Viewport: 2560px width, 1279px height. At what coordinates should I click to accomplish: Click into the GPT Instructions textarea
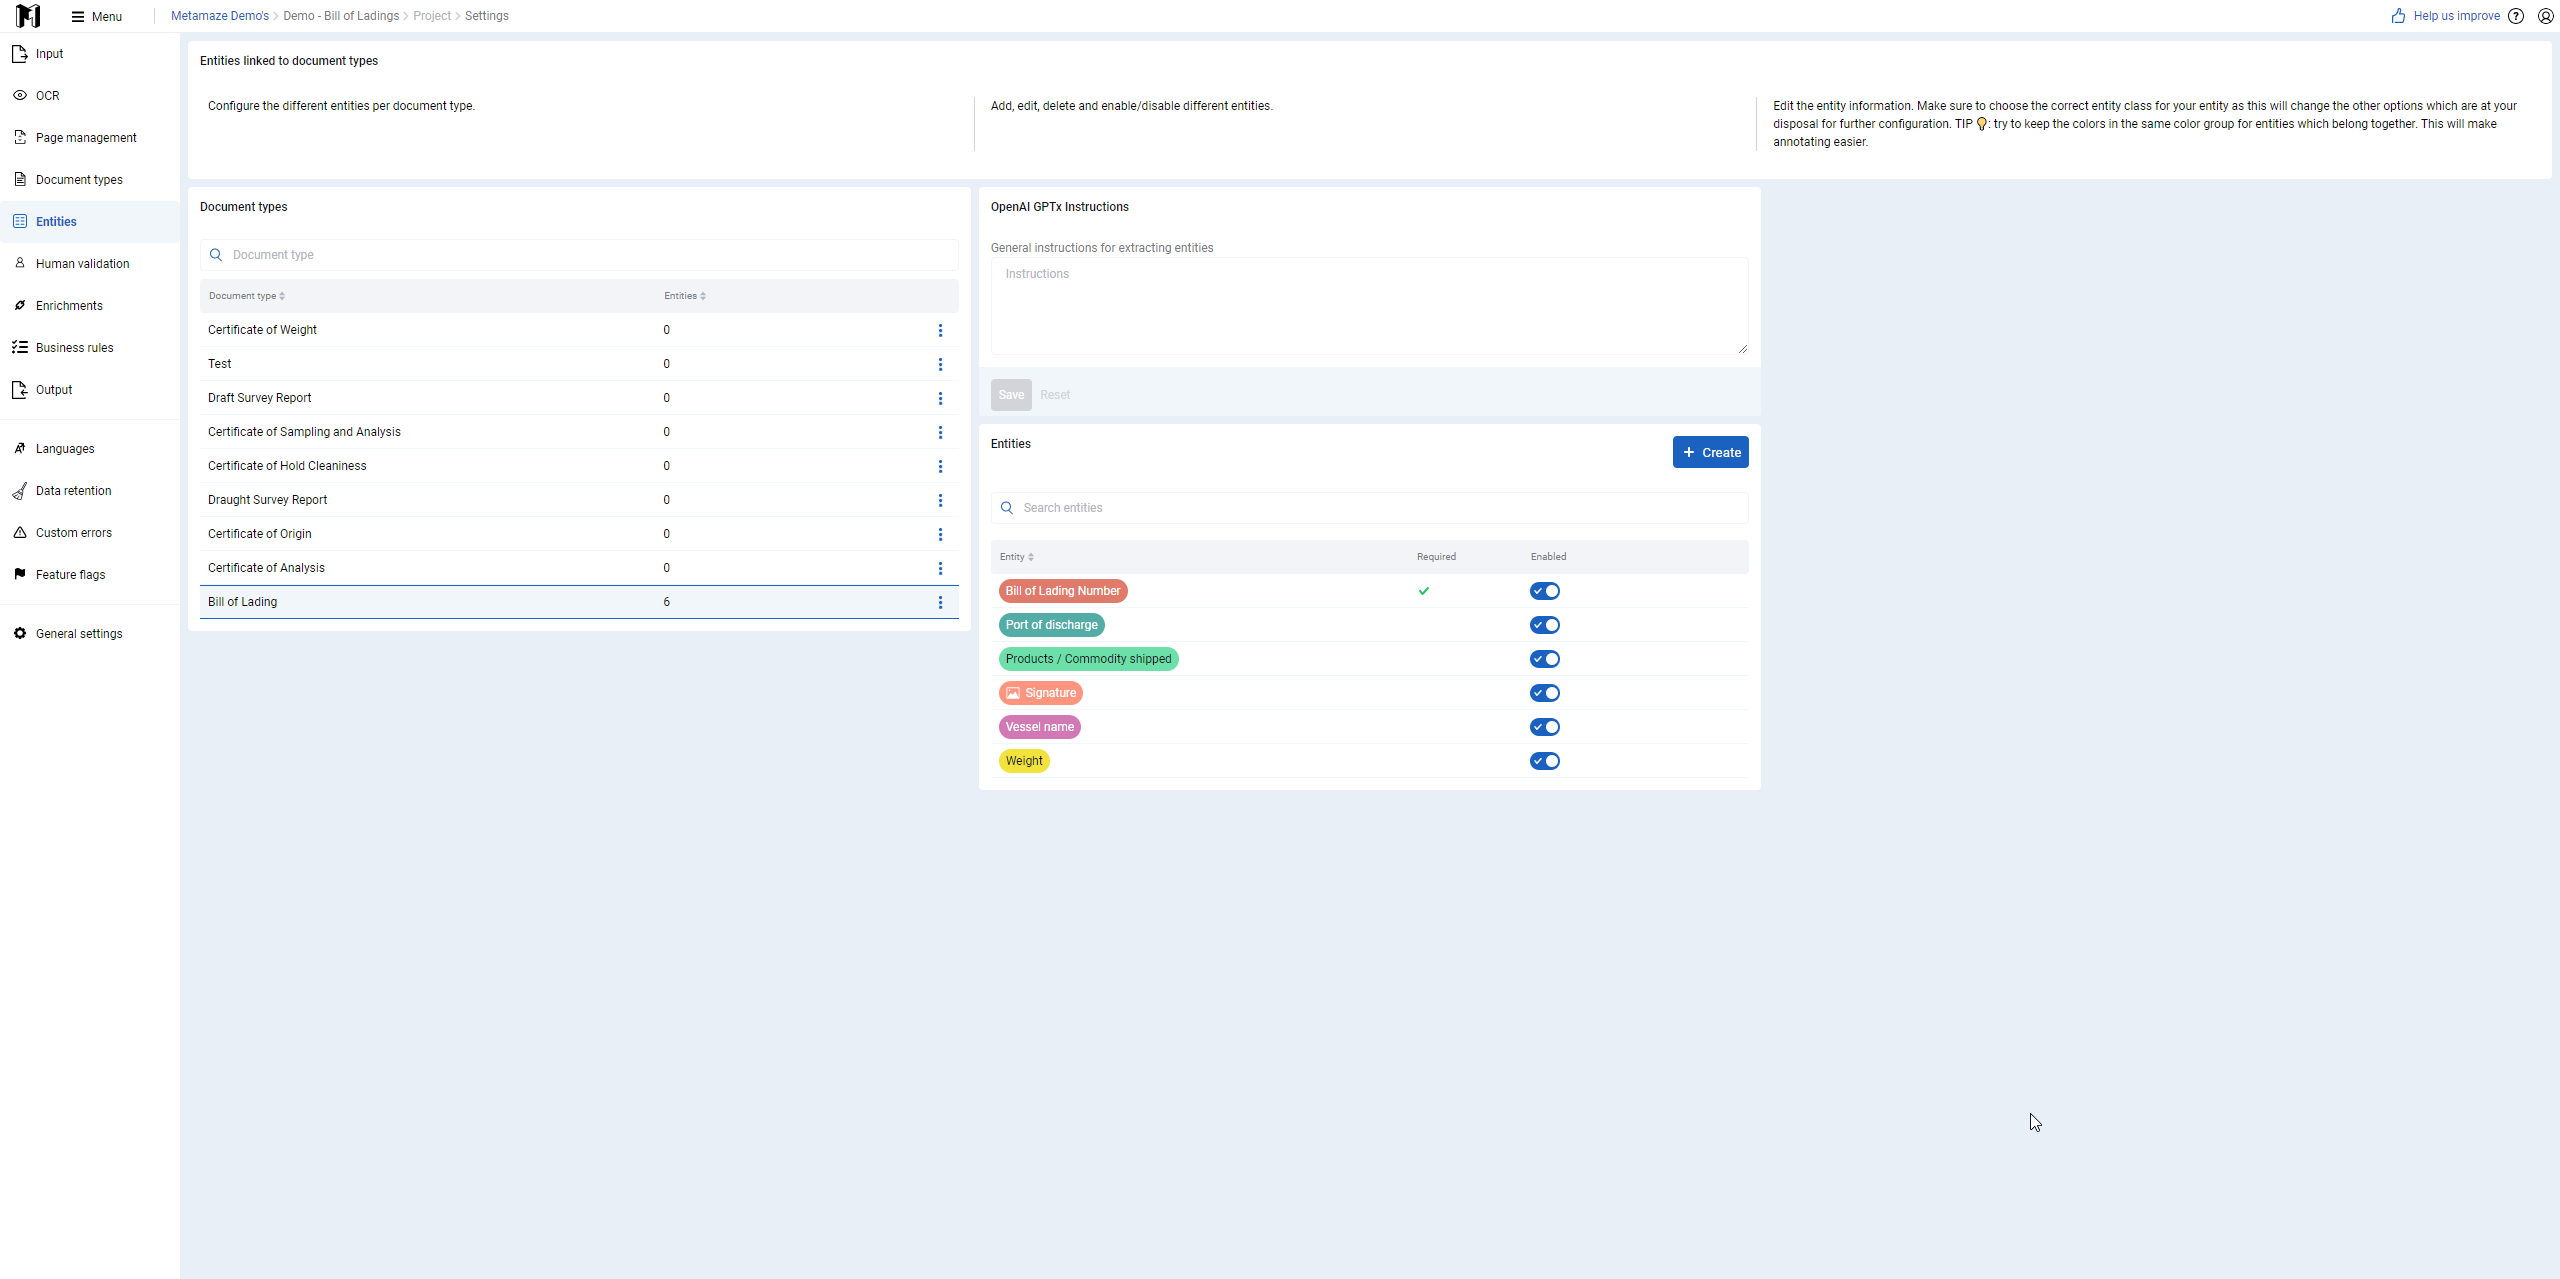pos(1369,306)
